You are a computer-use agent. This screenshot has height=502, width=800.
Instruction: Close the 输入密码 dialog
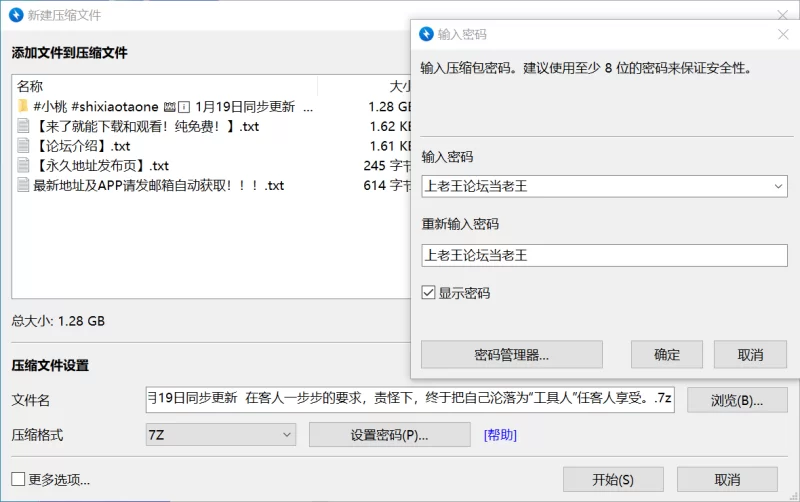click(x=783, y=34)
